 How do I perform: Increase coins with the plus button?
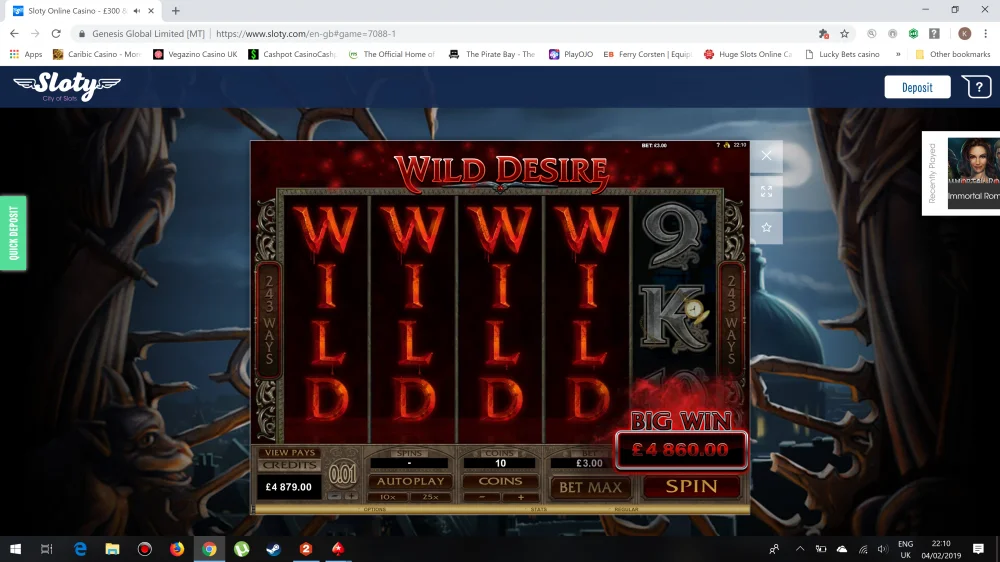click(520, 497)
